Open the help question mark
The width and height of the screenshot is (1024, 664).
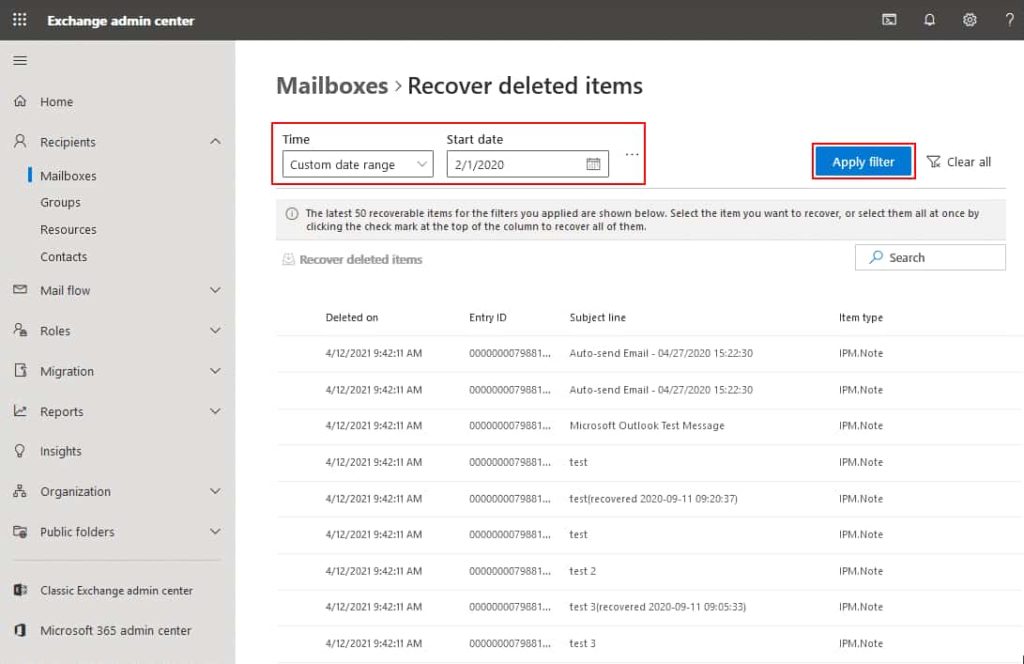click(1008, 20)
